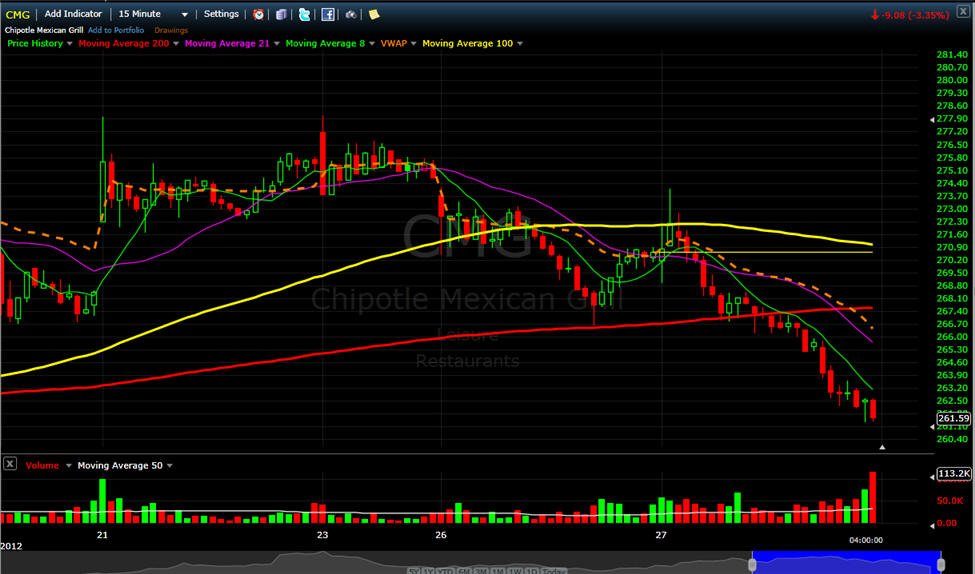Expand the Moving Average 21 dropdown arrow
975x574 pixels.
coord(277,44)
